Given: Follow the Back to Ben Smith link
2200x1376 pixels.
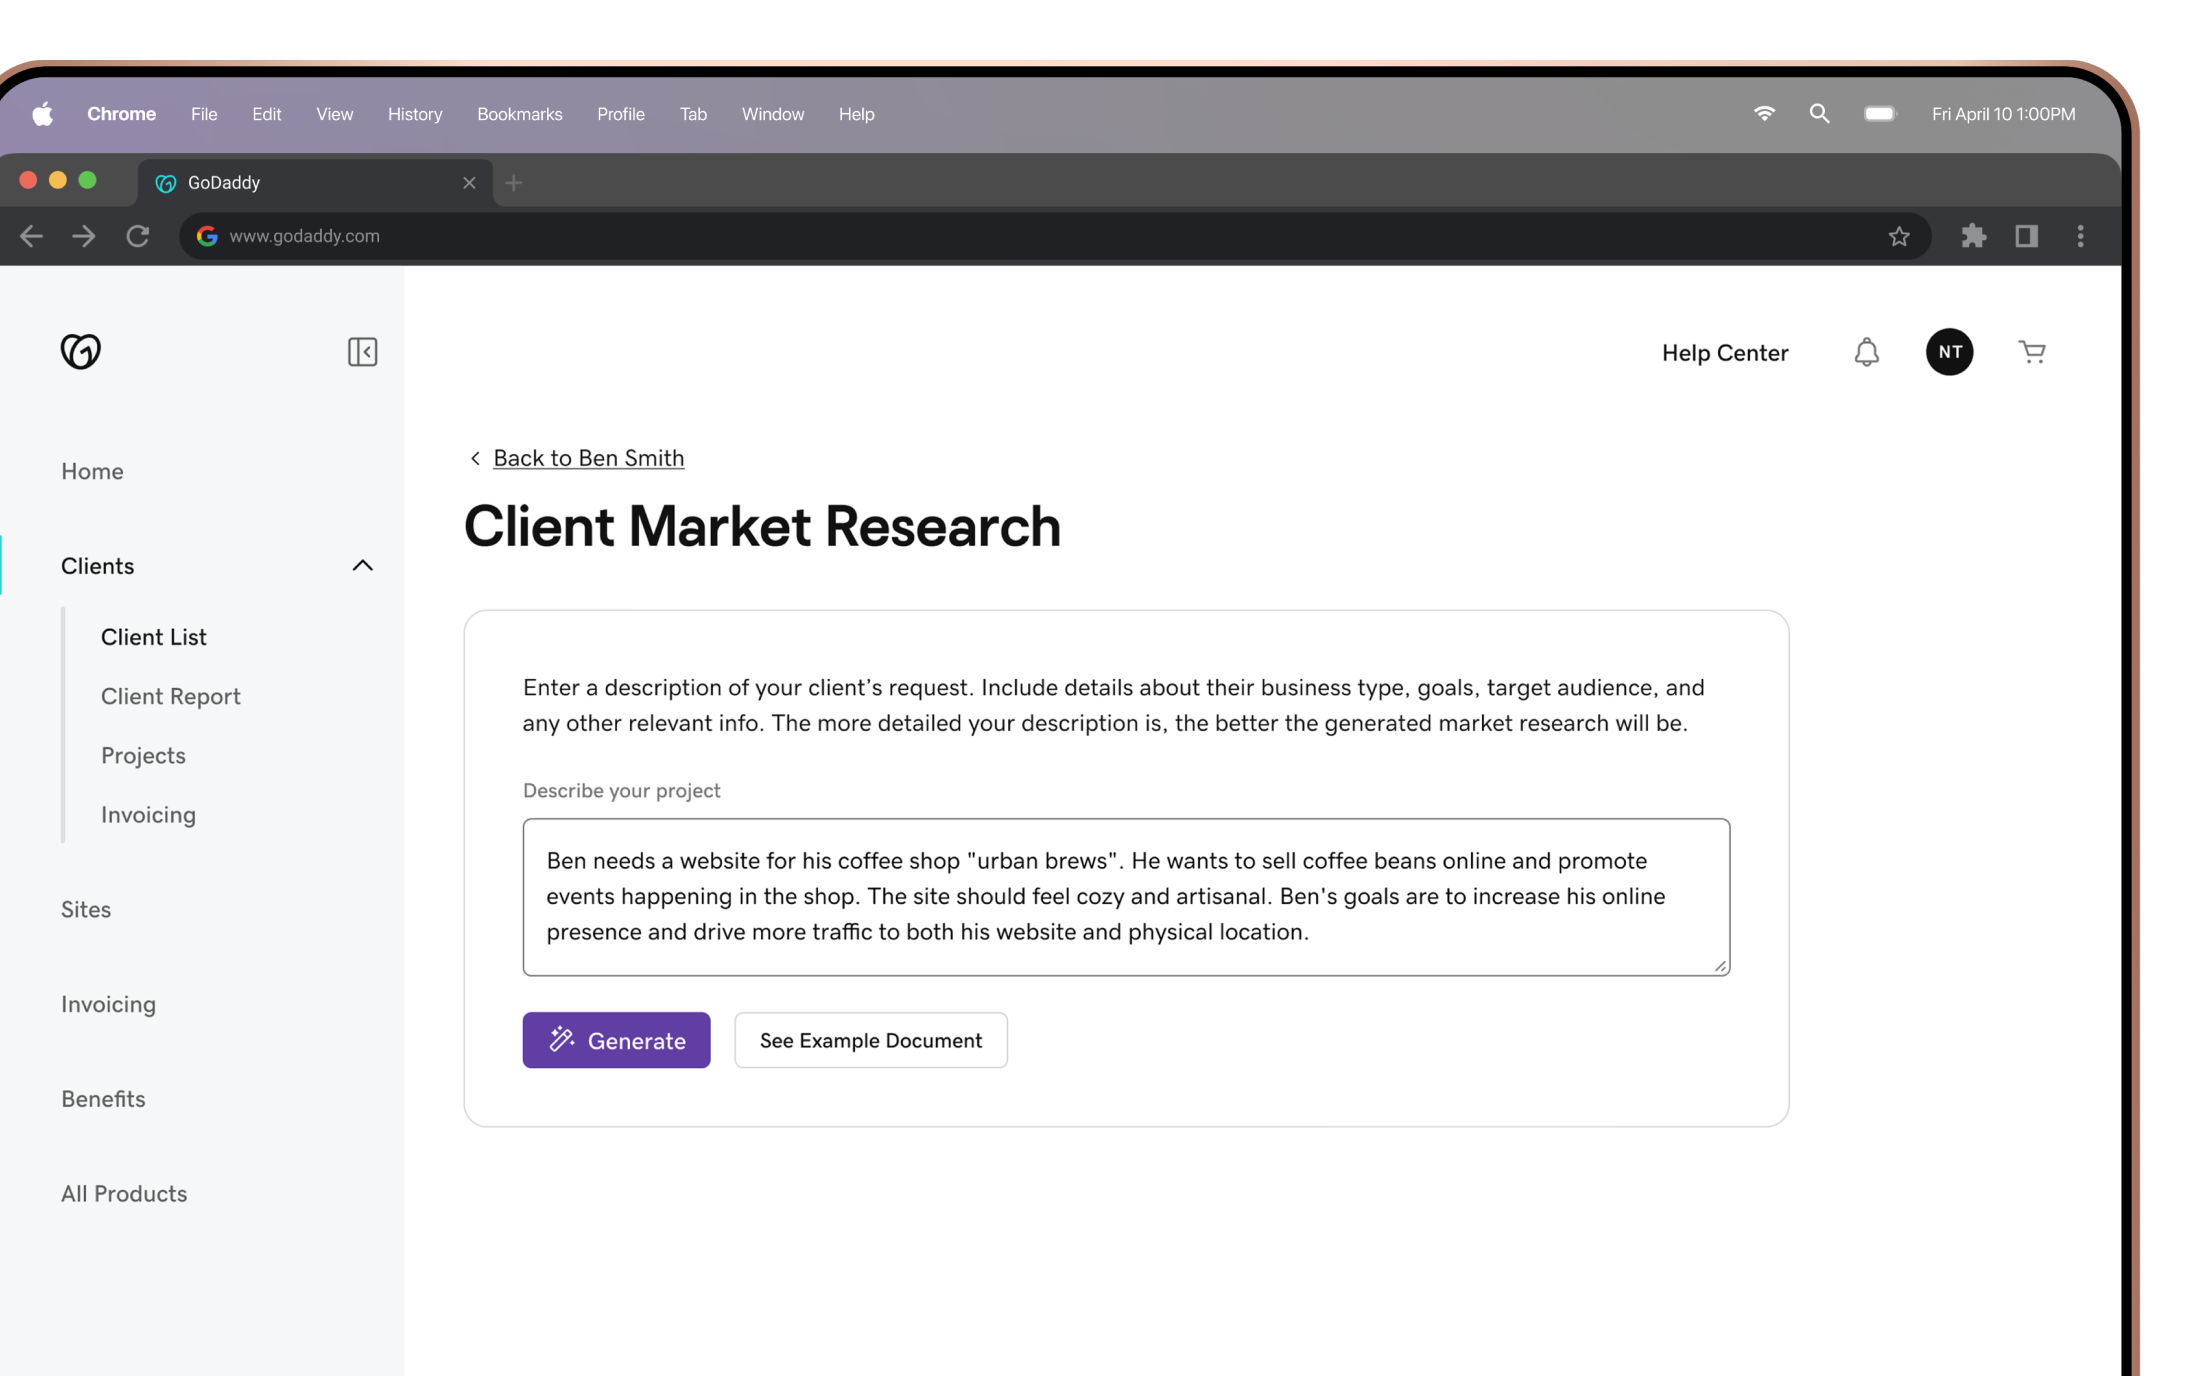Looking at the screenshot, I should (588, 458).
